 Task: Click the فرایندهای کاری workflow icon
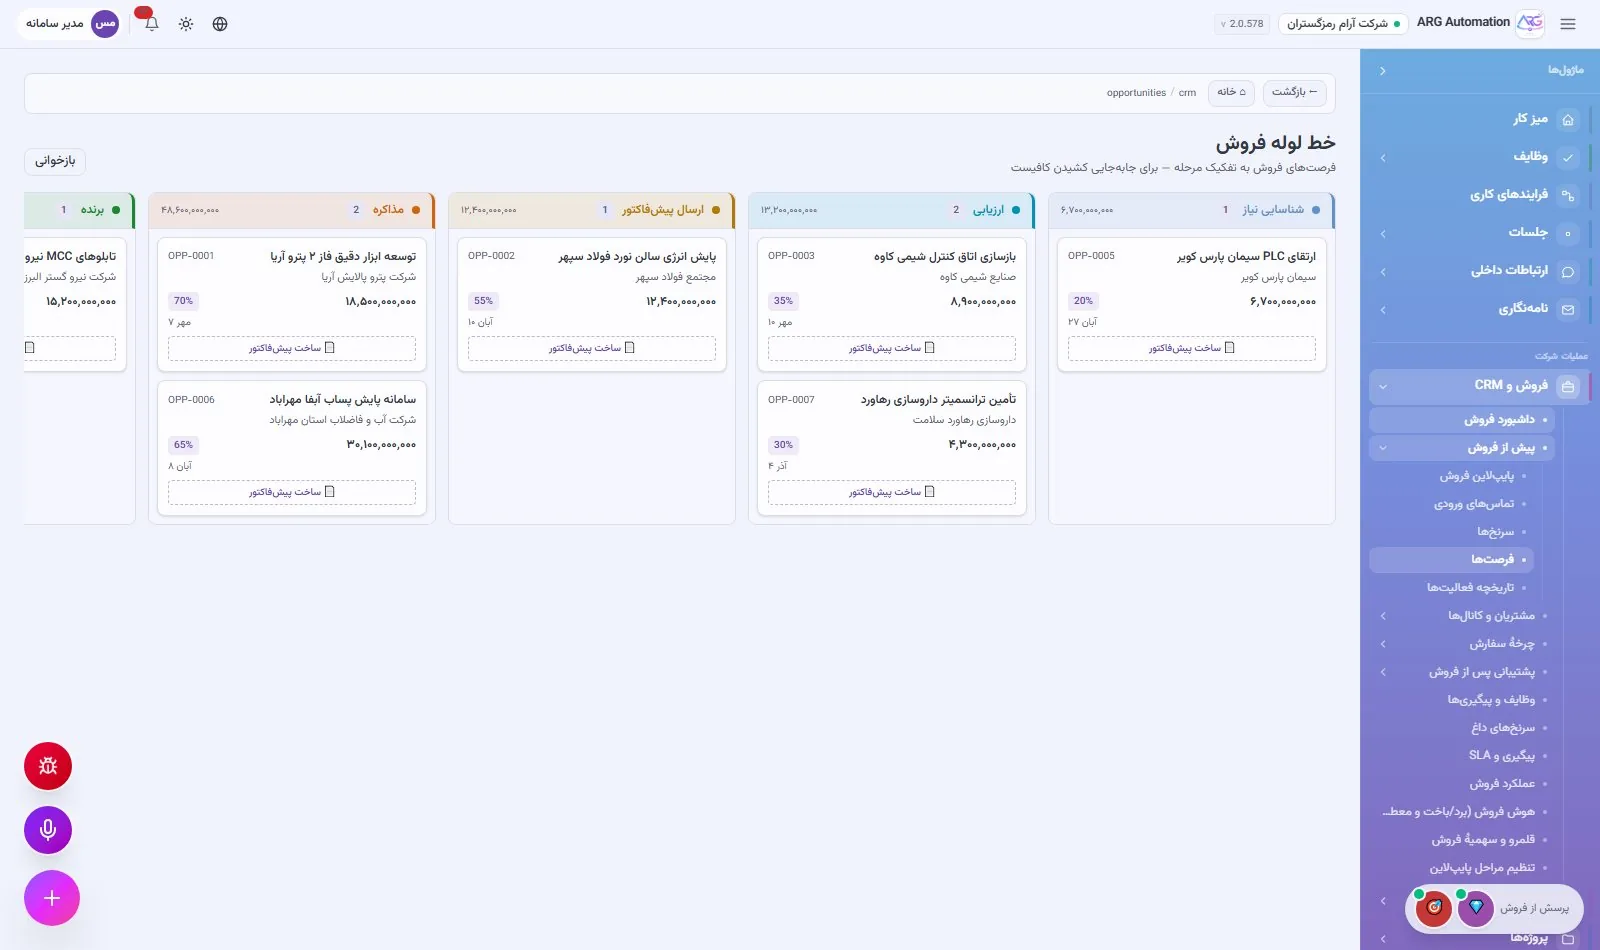[1568, 195]
